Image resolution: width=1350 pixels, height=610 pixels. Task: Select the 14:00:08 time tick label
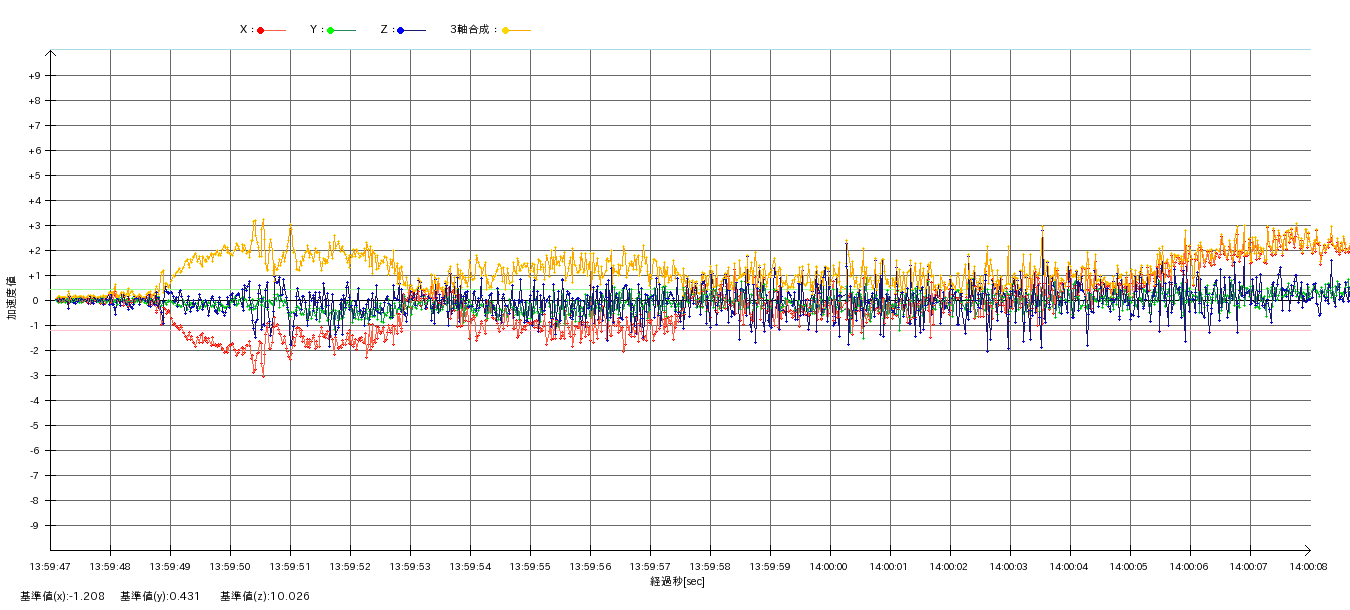1309,566
